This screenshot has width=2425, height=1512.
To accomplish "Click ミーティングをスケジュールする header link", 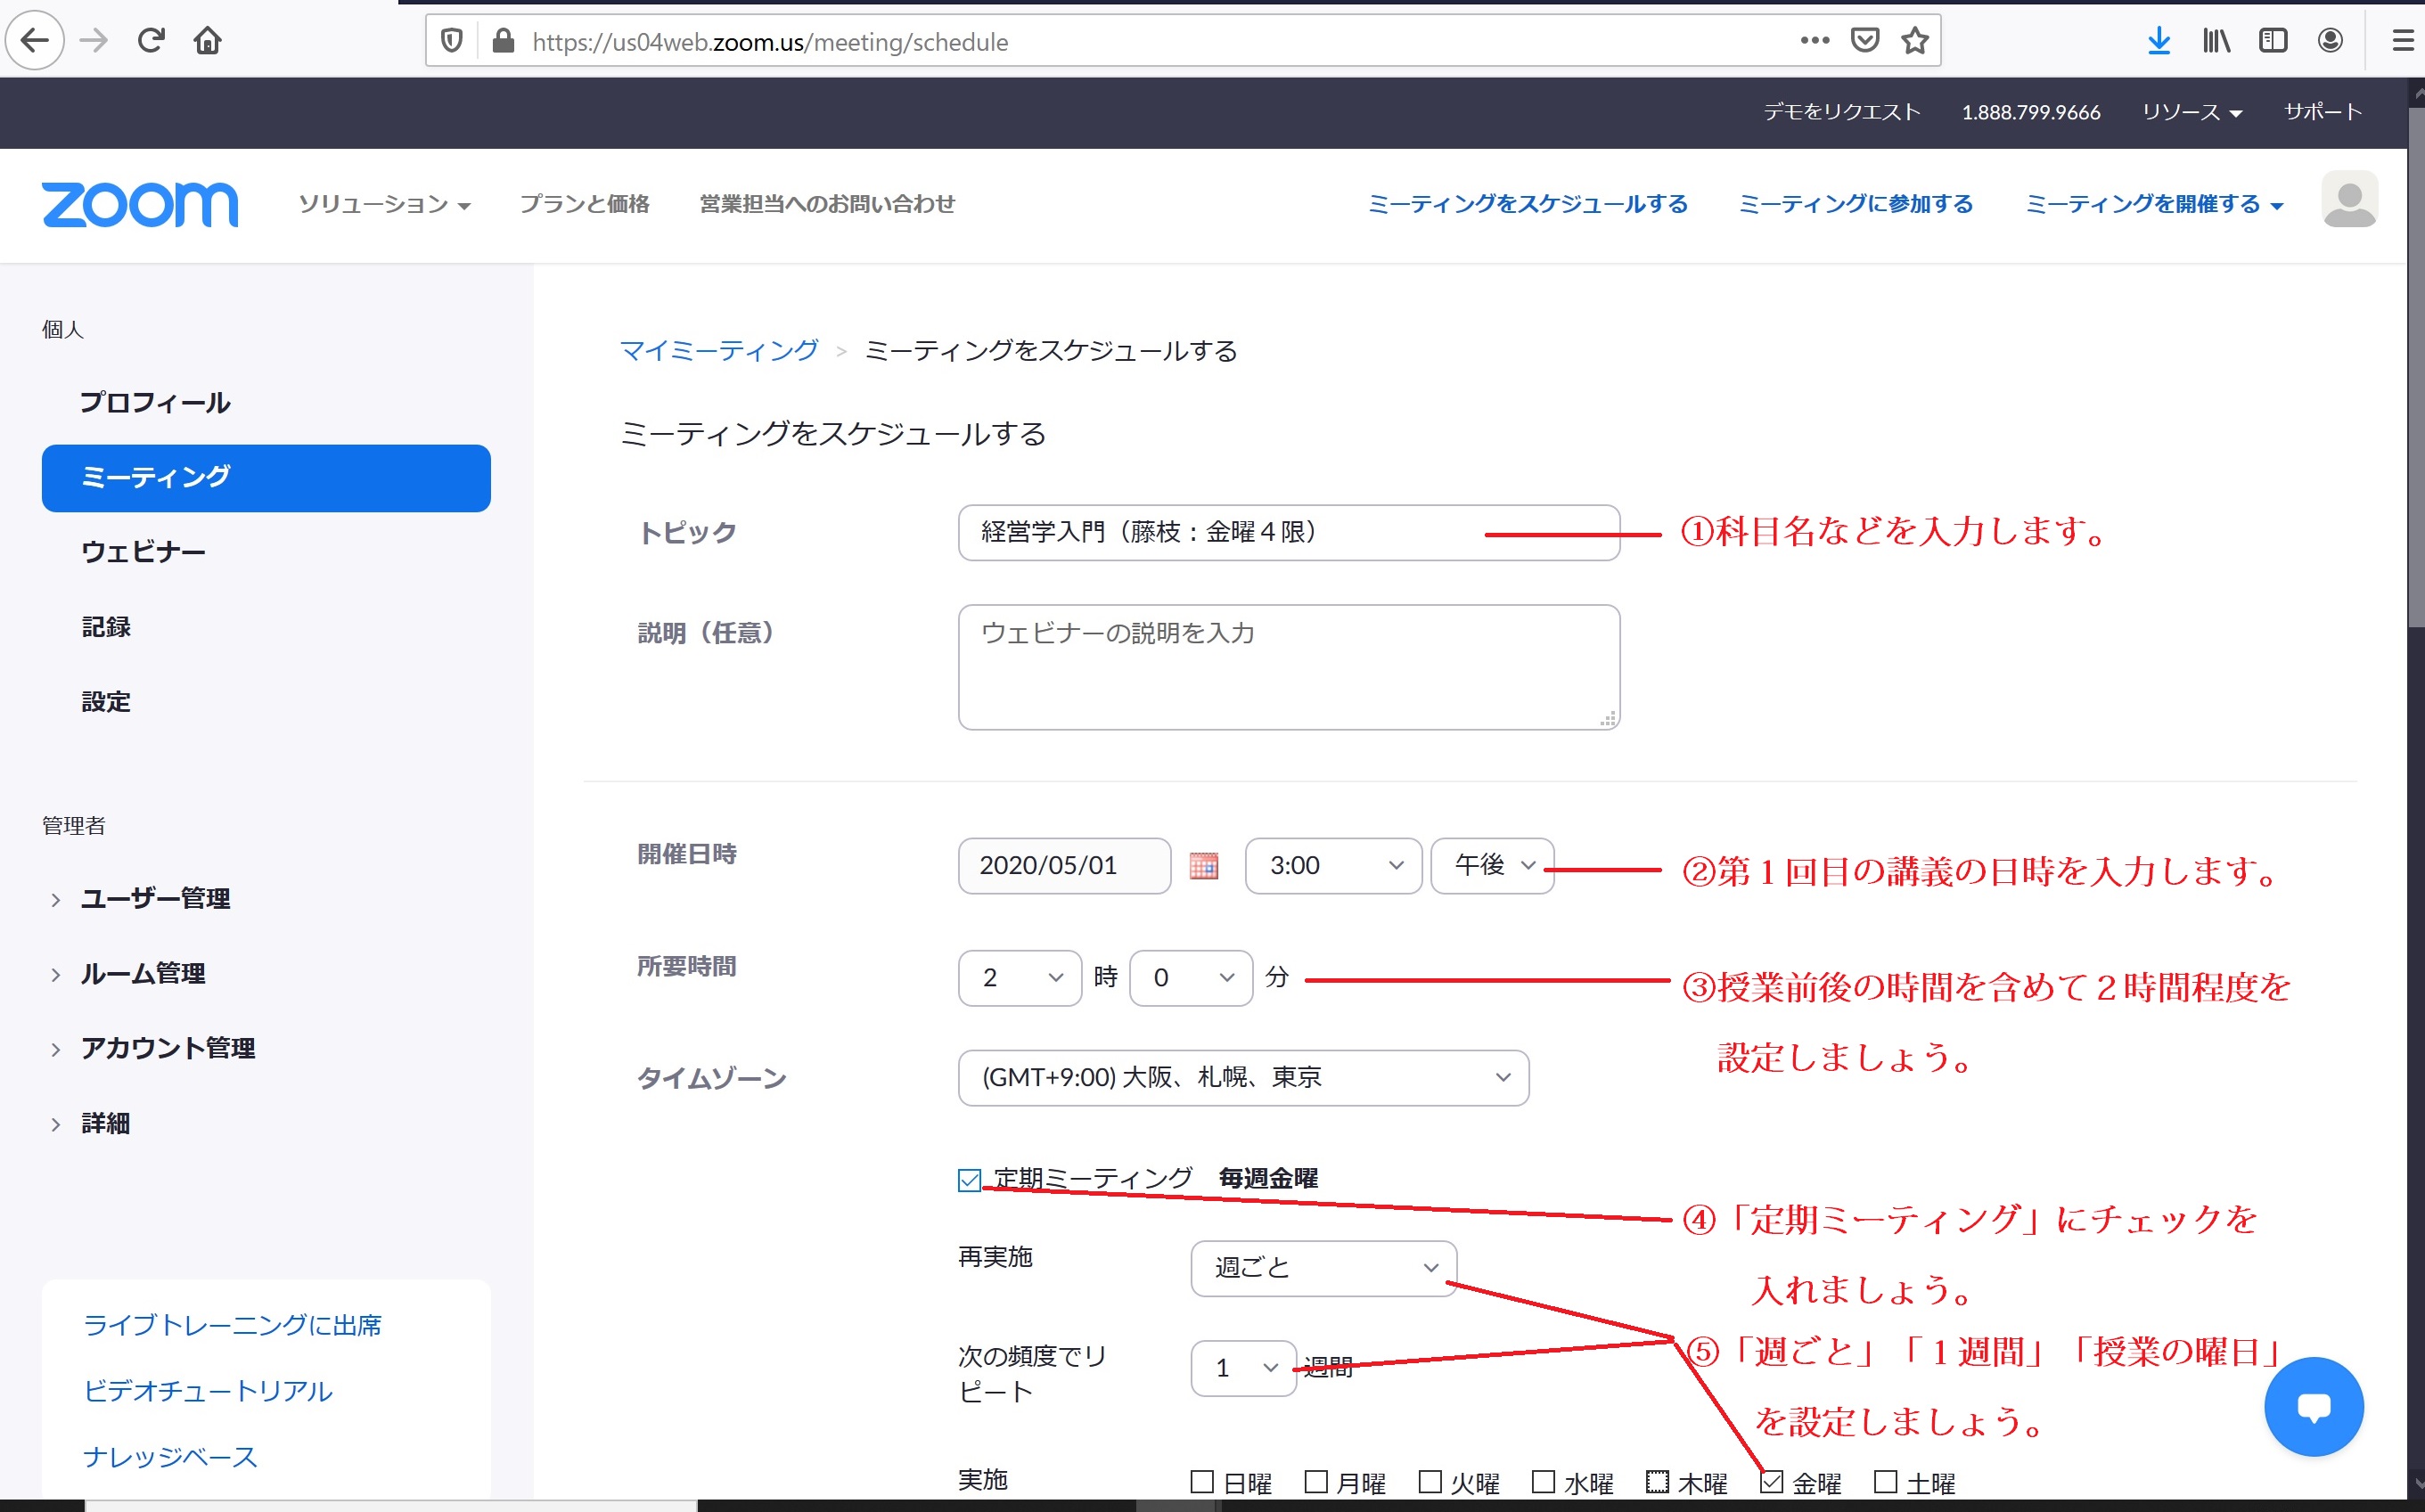I will pos(1528,204).
